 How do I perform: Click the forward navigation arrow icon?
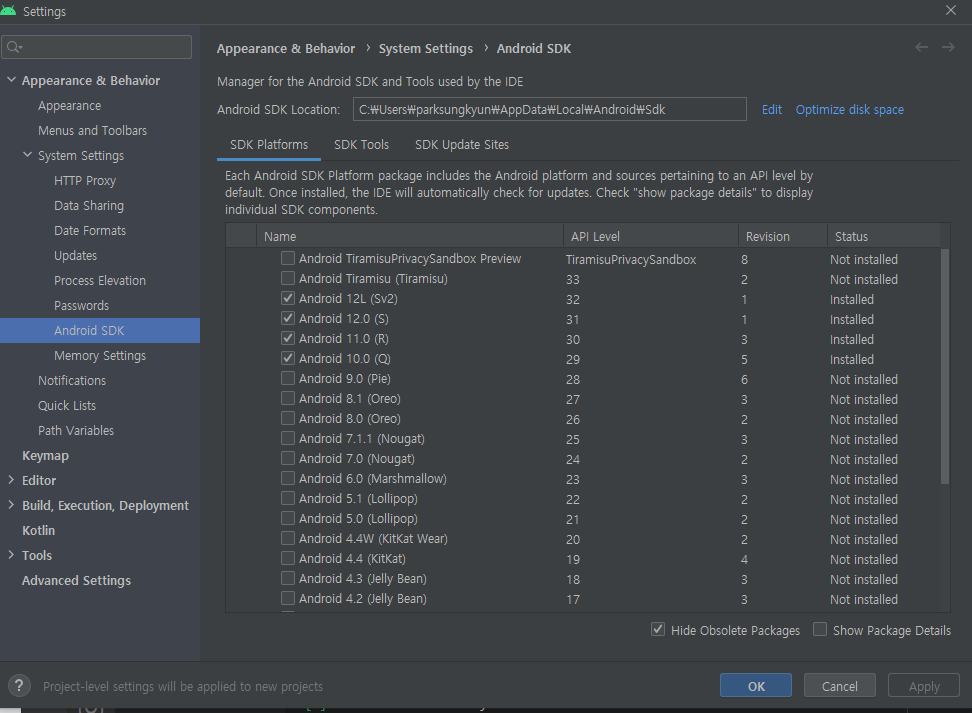pos(948,48)
